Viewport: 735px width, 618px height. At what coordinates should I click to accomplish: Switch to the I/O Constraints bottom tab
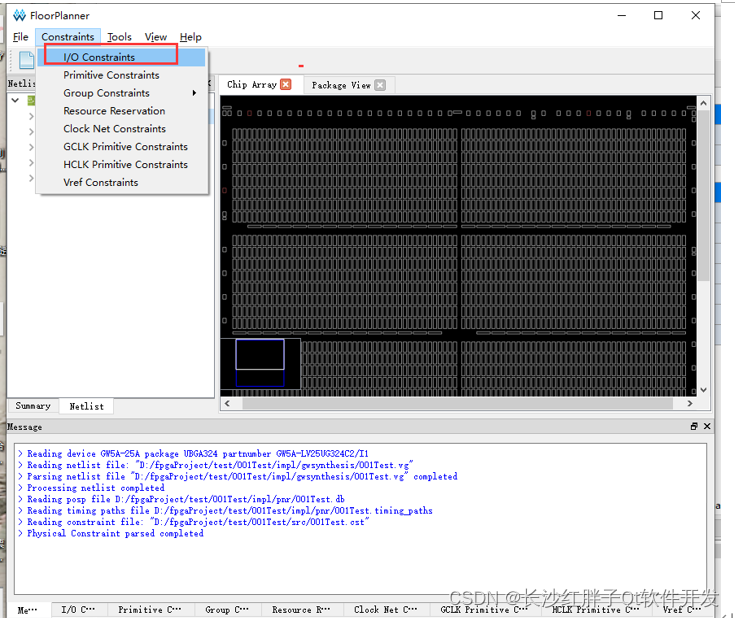pos(78,610)
